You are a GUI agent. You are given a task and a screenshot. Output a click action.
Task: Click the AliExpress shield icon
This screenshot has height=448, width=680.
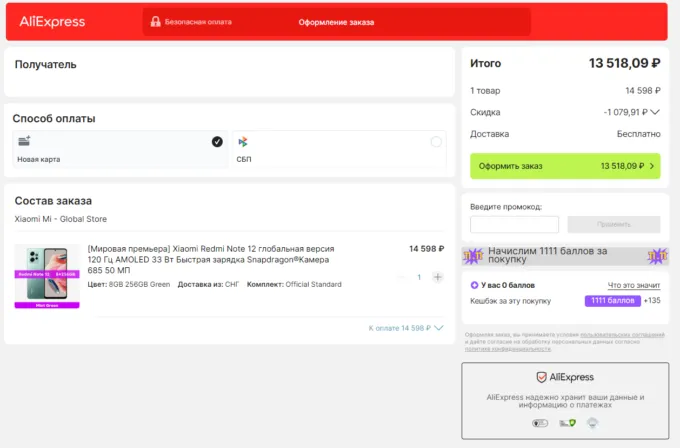541,377
